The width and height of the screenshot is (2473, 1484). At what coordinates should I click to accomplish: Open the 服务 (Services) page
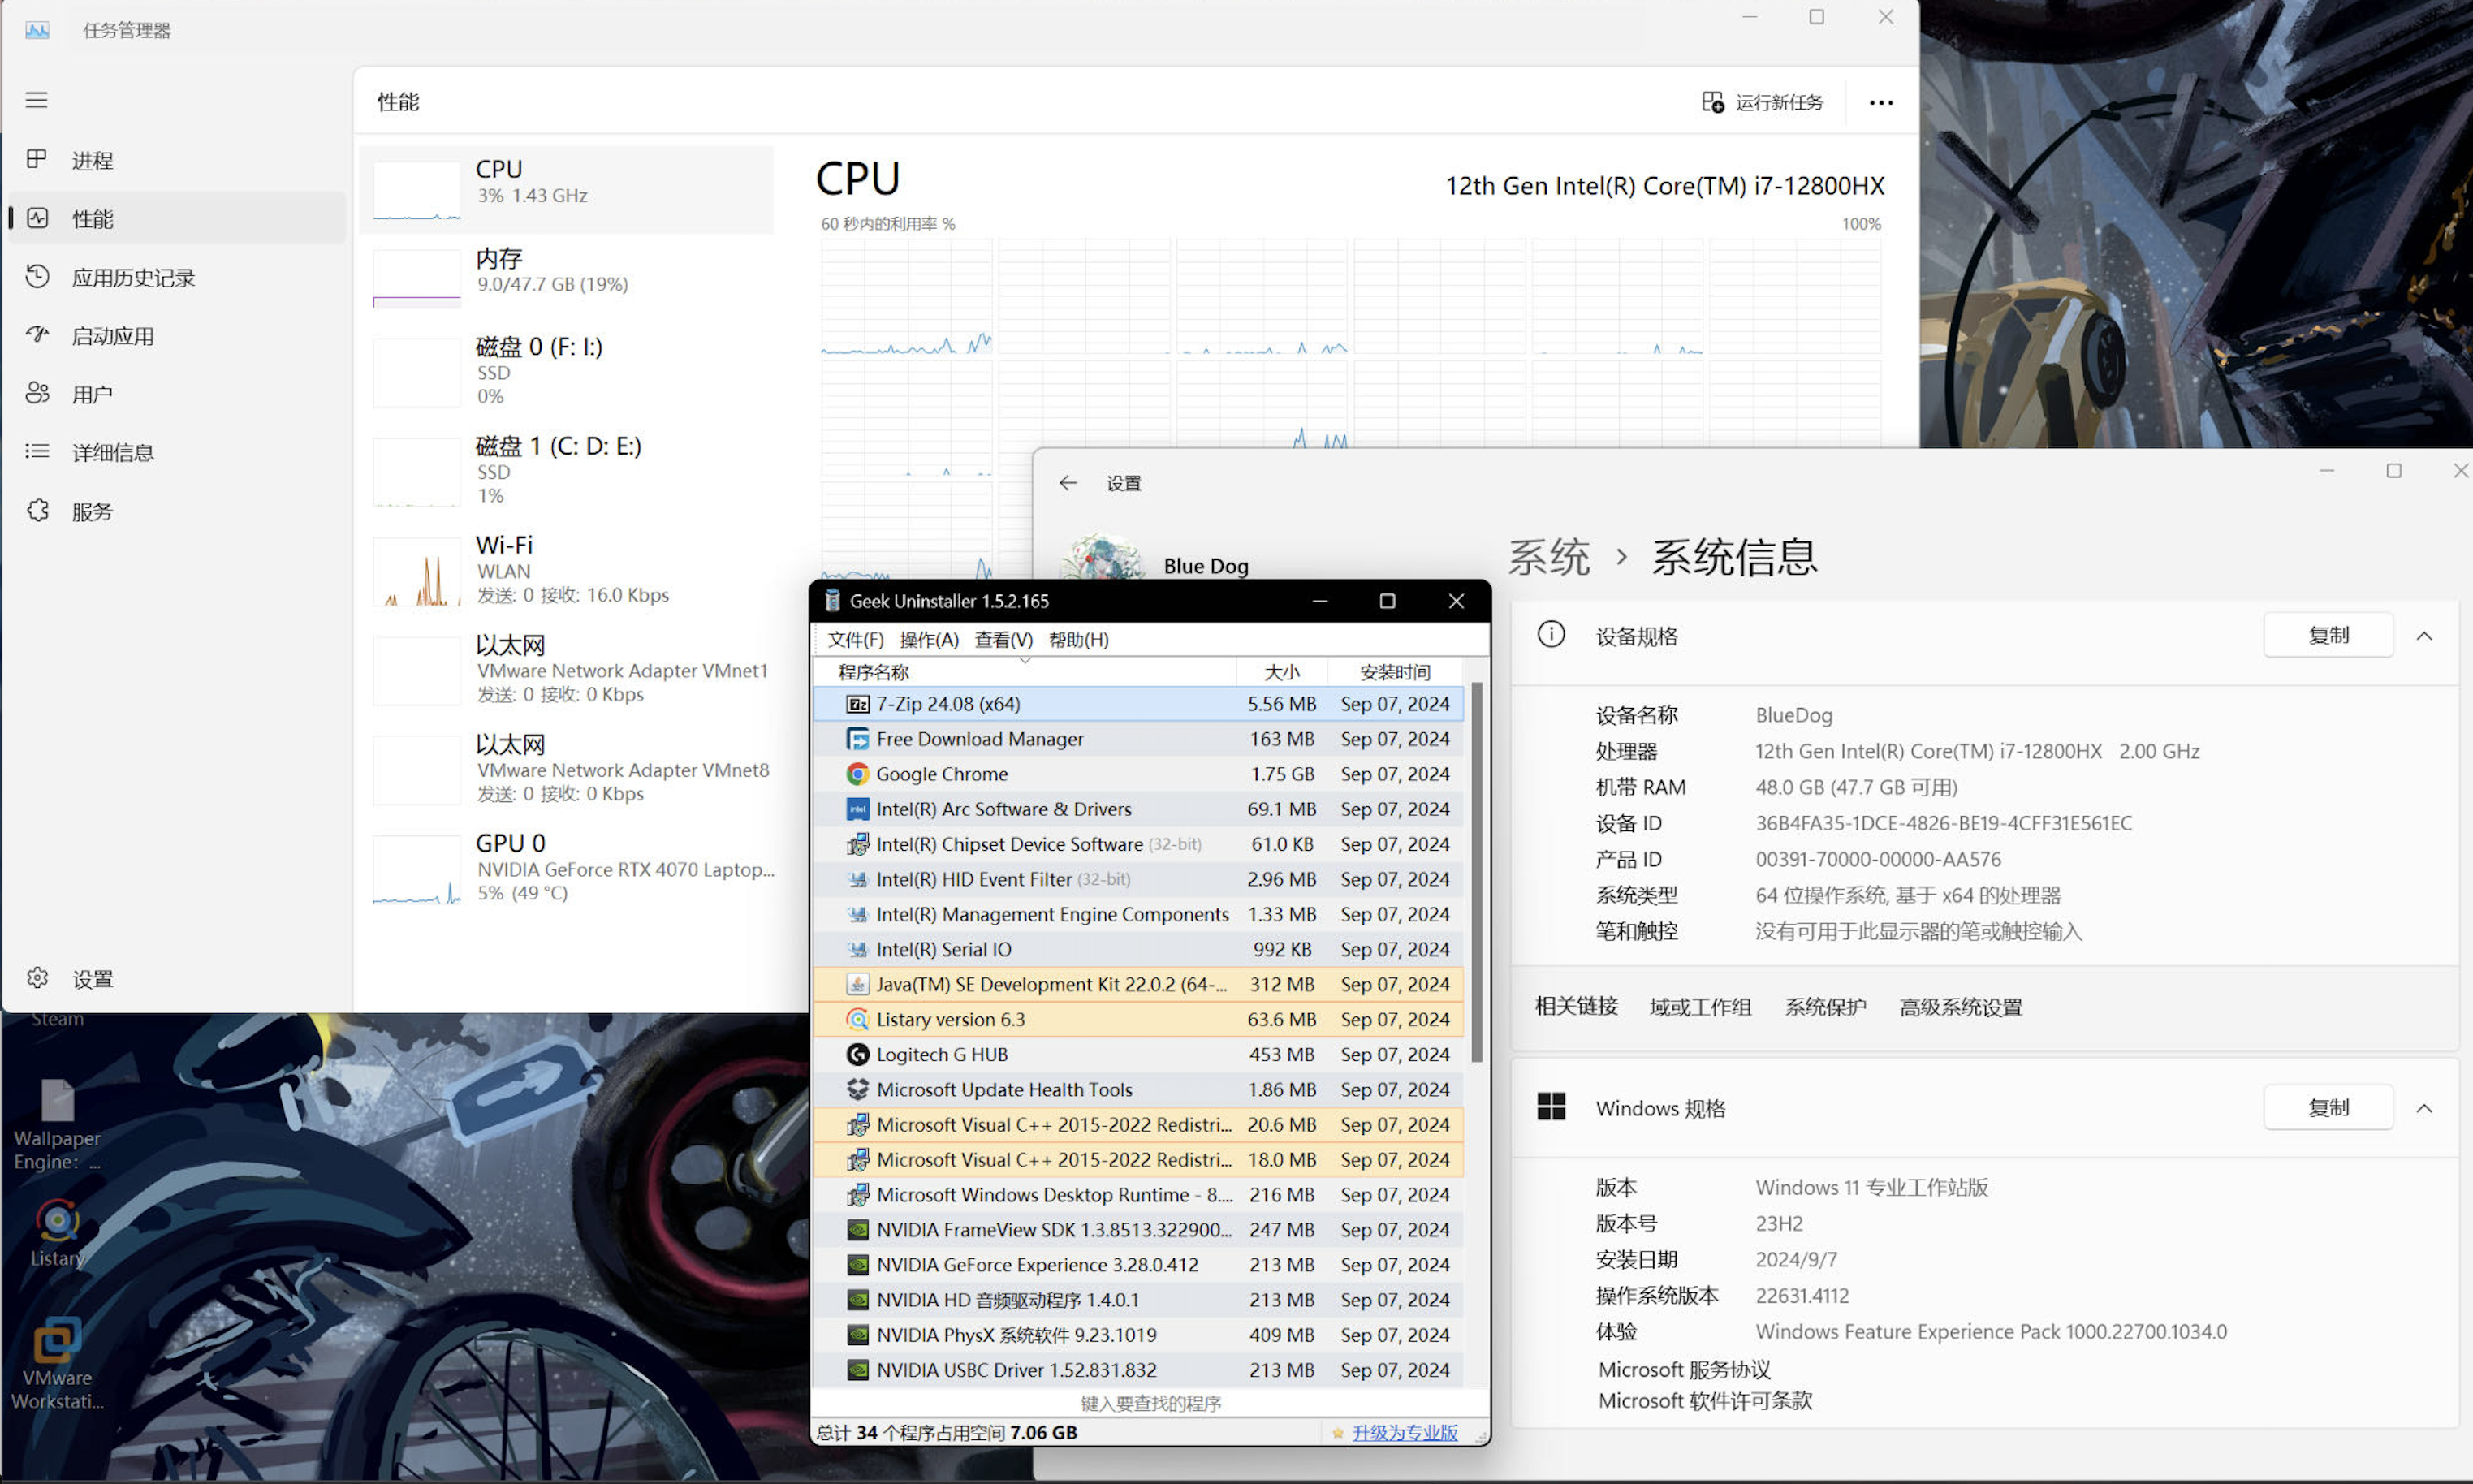92,511
